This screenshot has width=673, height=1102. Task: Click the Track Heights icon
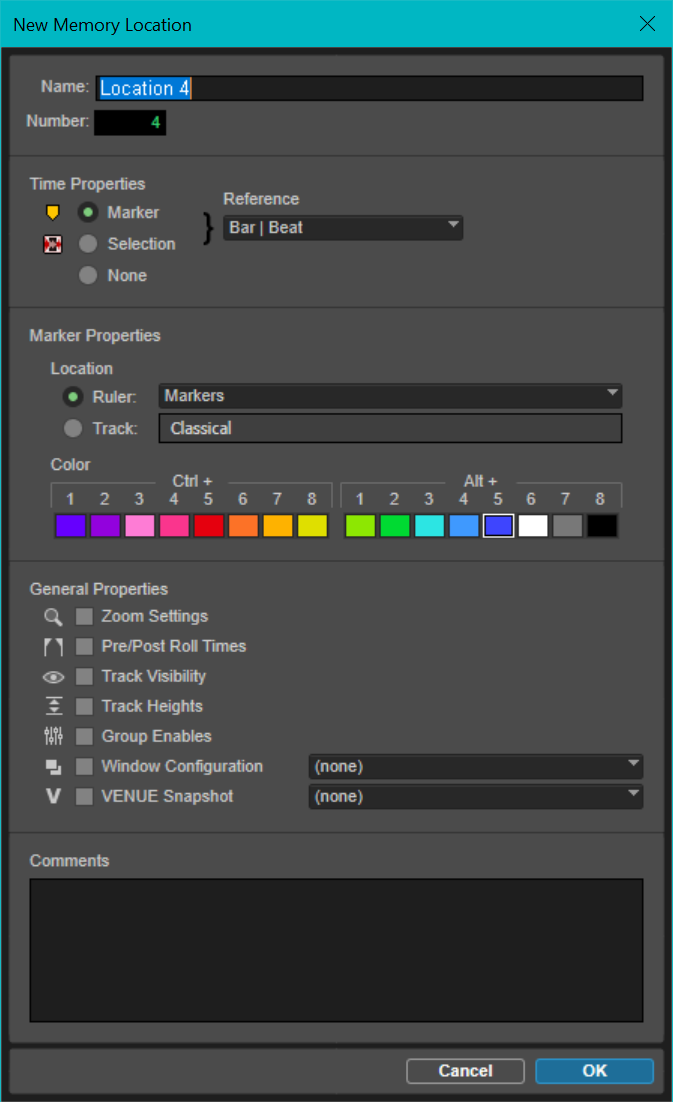coord(53,707)
